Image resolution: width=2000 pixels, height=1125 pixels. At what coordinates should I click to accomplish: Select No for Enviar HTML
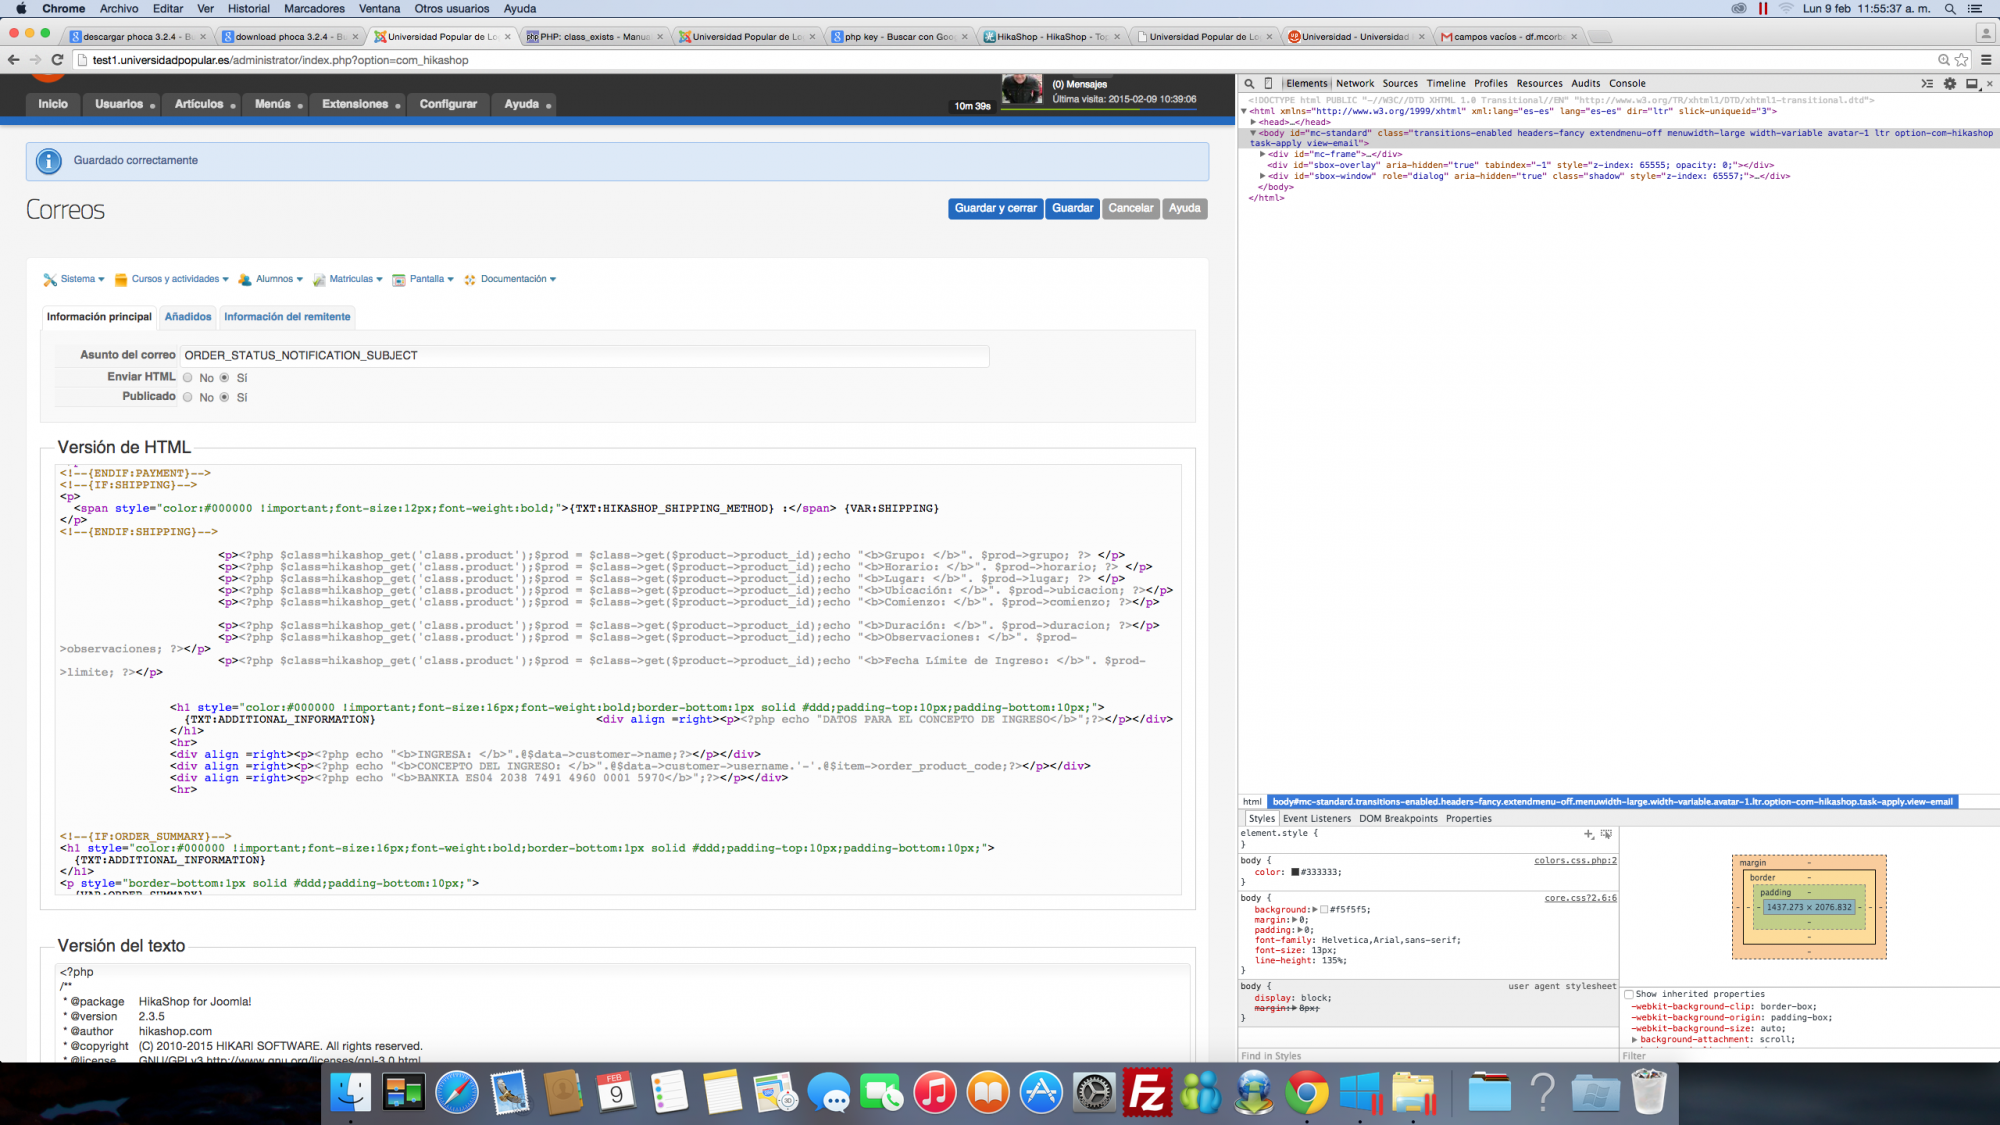pyautogui.click(x=188, y=378)
